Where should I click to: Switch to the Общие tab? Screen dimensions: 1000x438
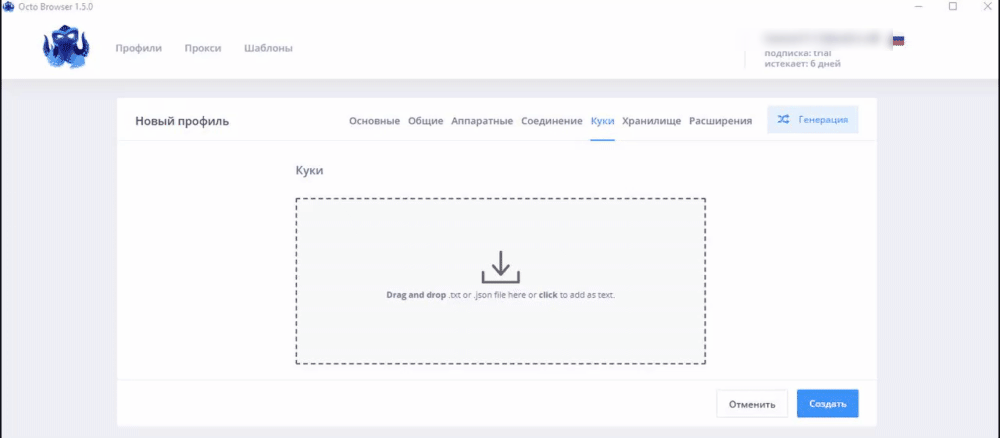point(425,121)
